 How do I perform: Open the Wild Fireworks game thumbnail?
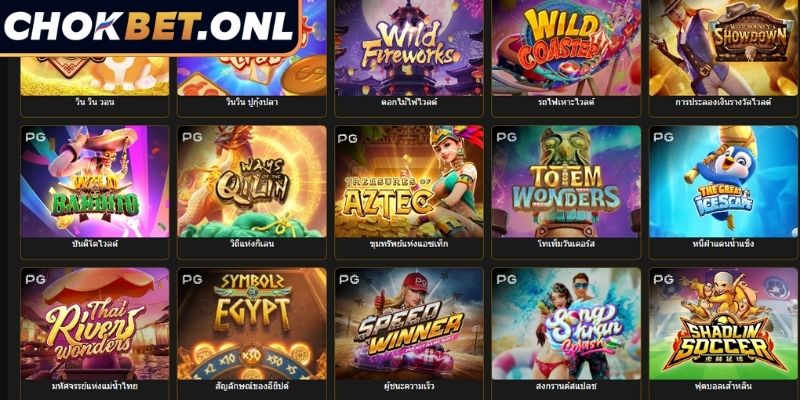pyautogui.click(x=409, y=48)
